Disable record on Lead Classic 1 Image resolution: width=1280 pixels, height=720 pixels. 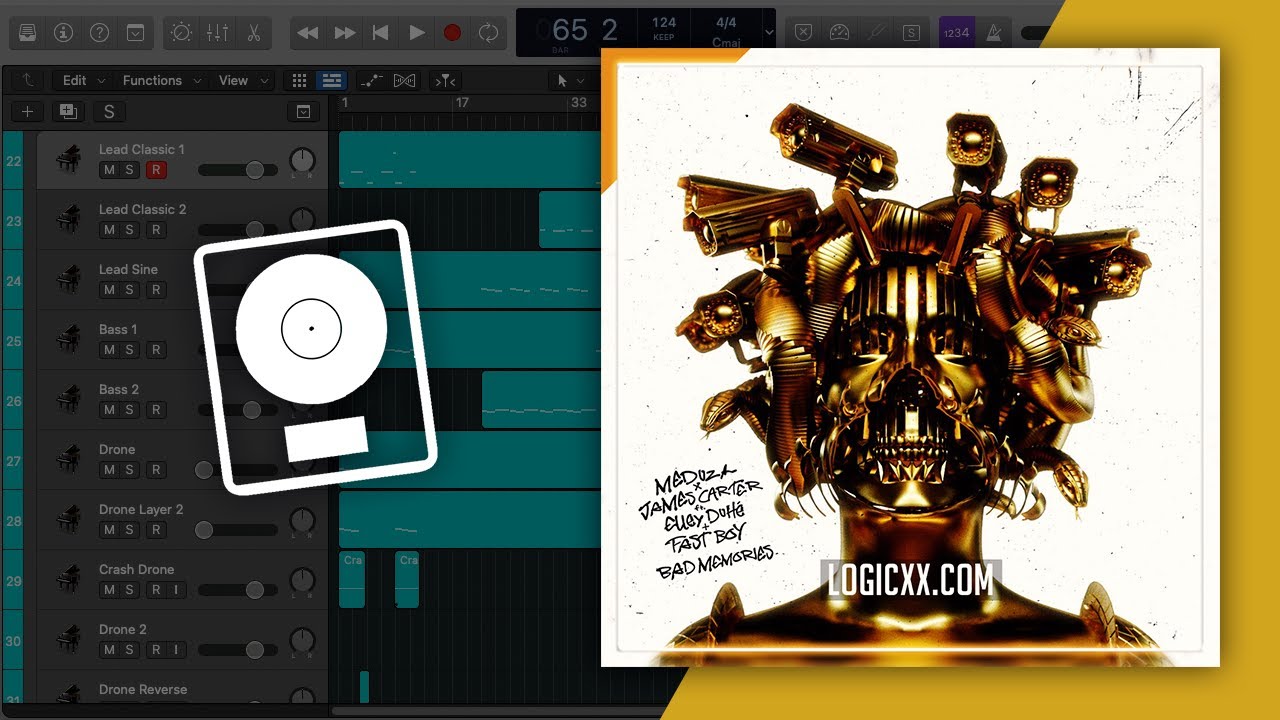pos(156,170)
